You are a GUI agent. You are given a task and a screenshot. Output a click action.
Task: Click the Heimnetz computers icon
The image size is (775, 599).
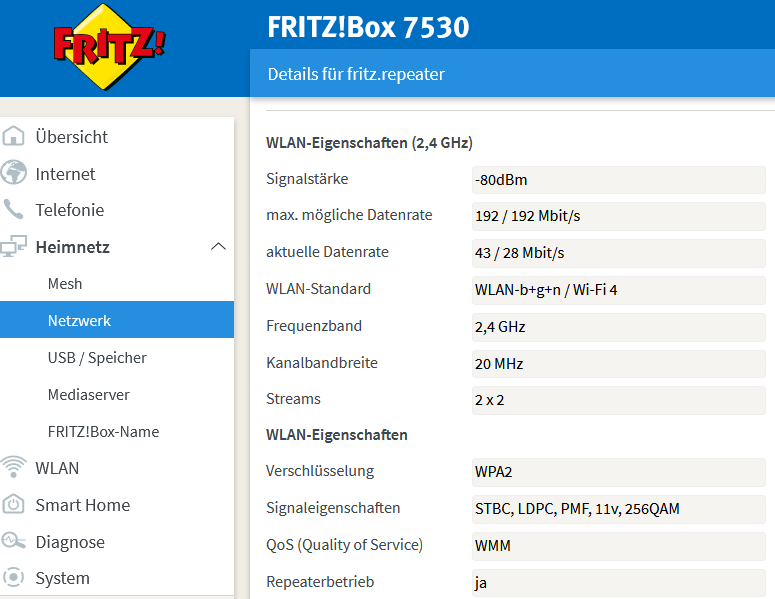point(13,246)
